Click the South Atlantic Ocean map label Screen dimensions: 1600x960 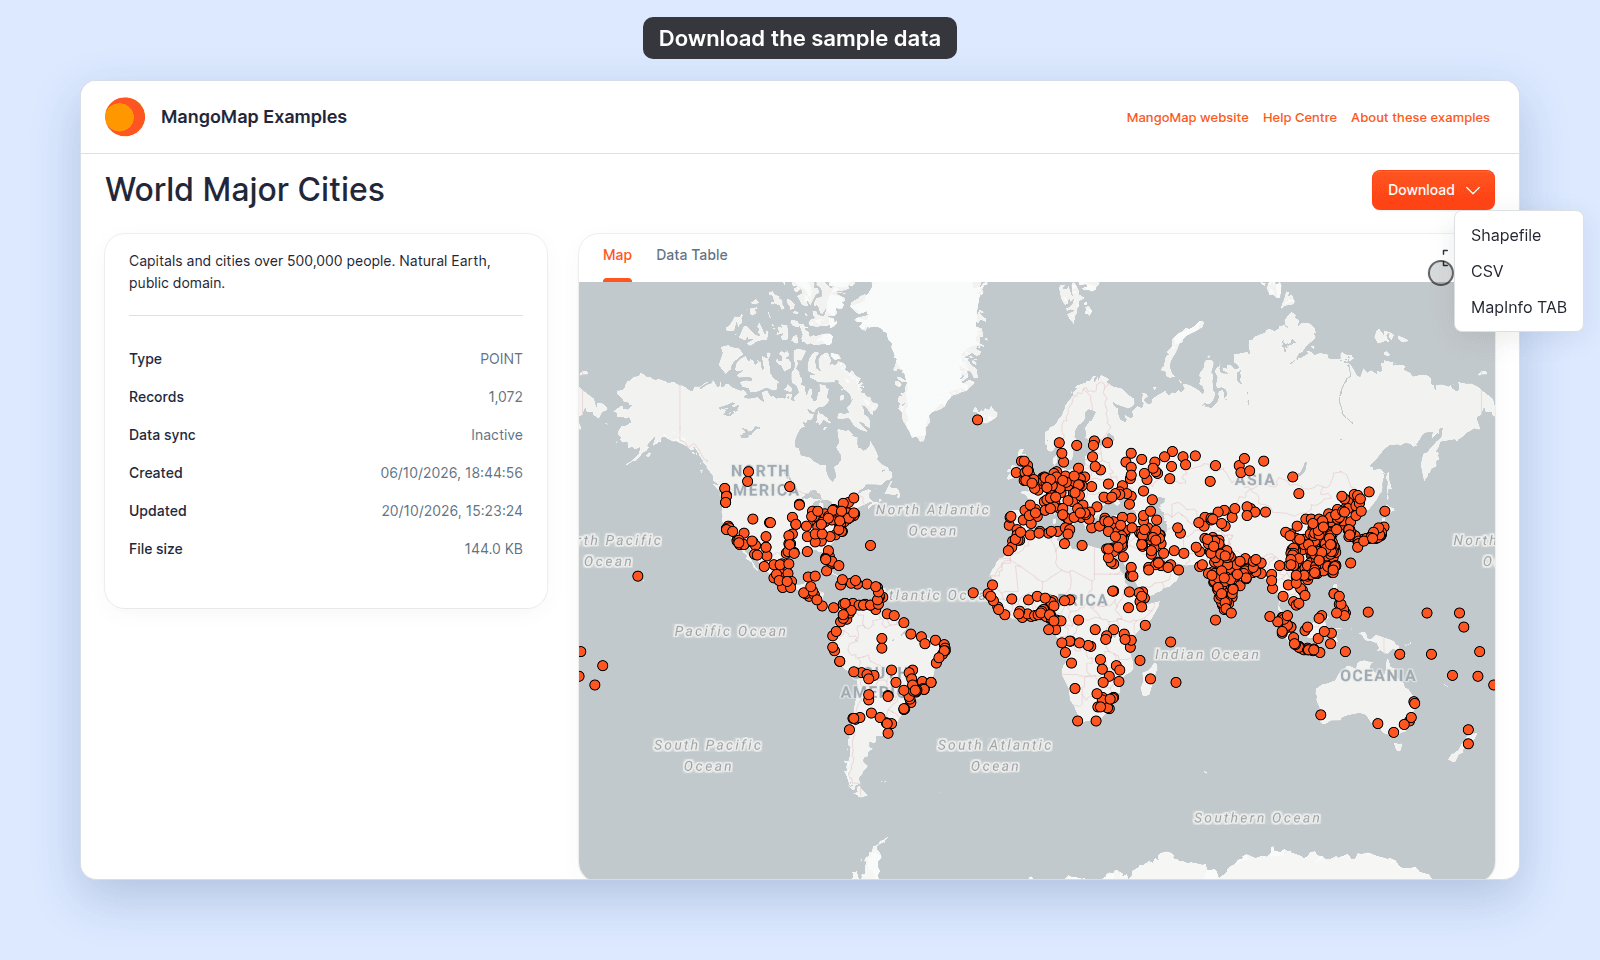[x=995, y=755]
